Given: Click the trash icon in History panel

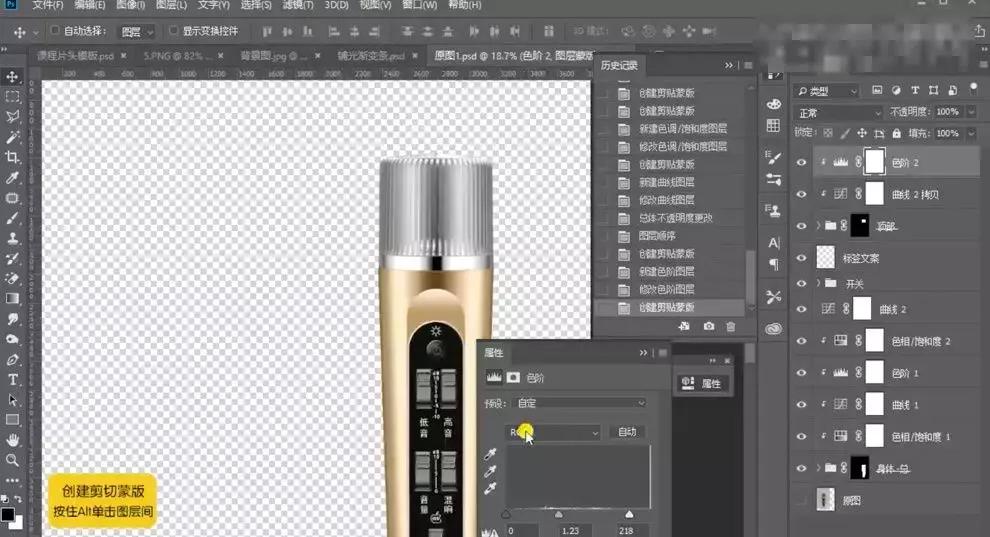Looking at the screenshot, I should coord(731,326).
